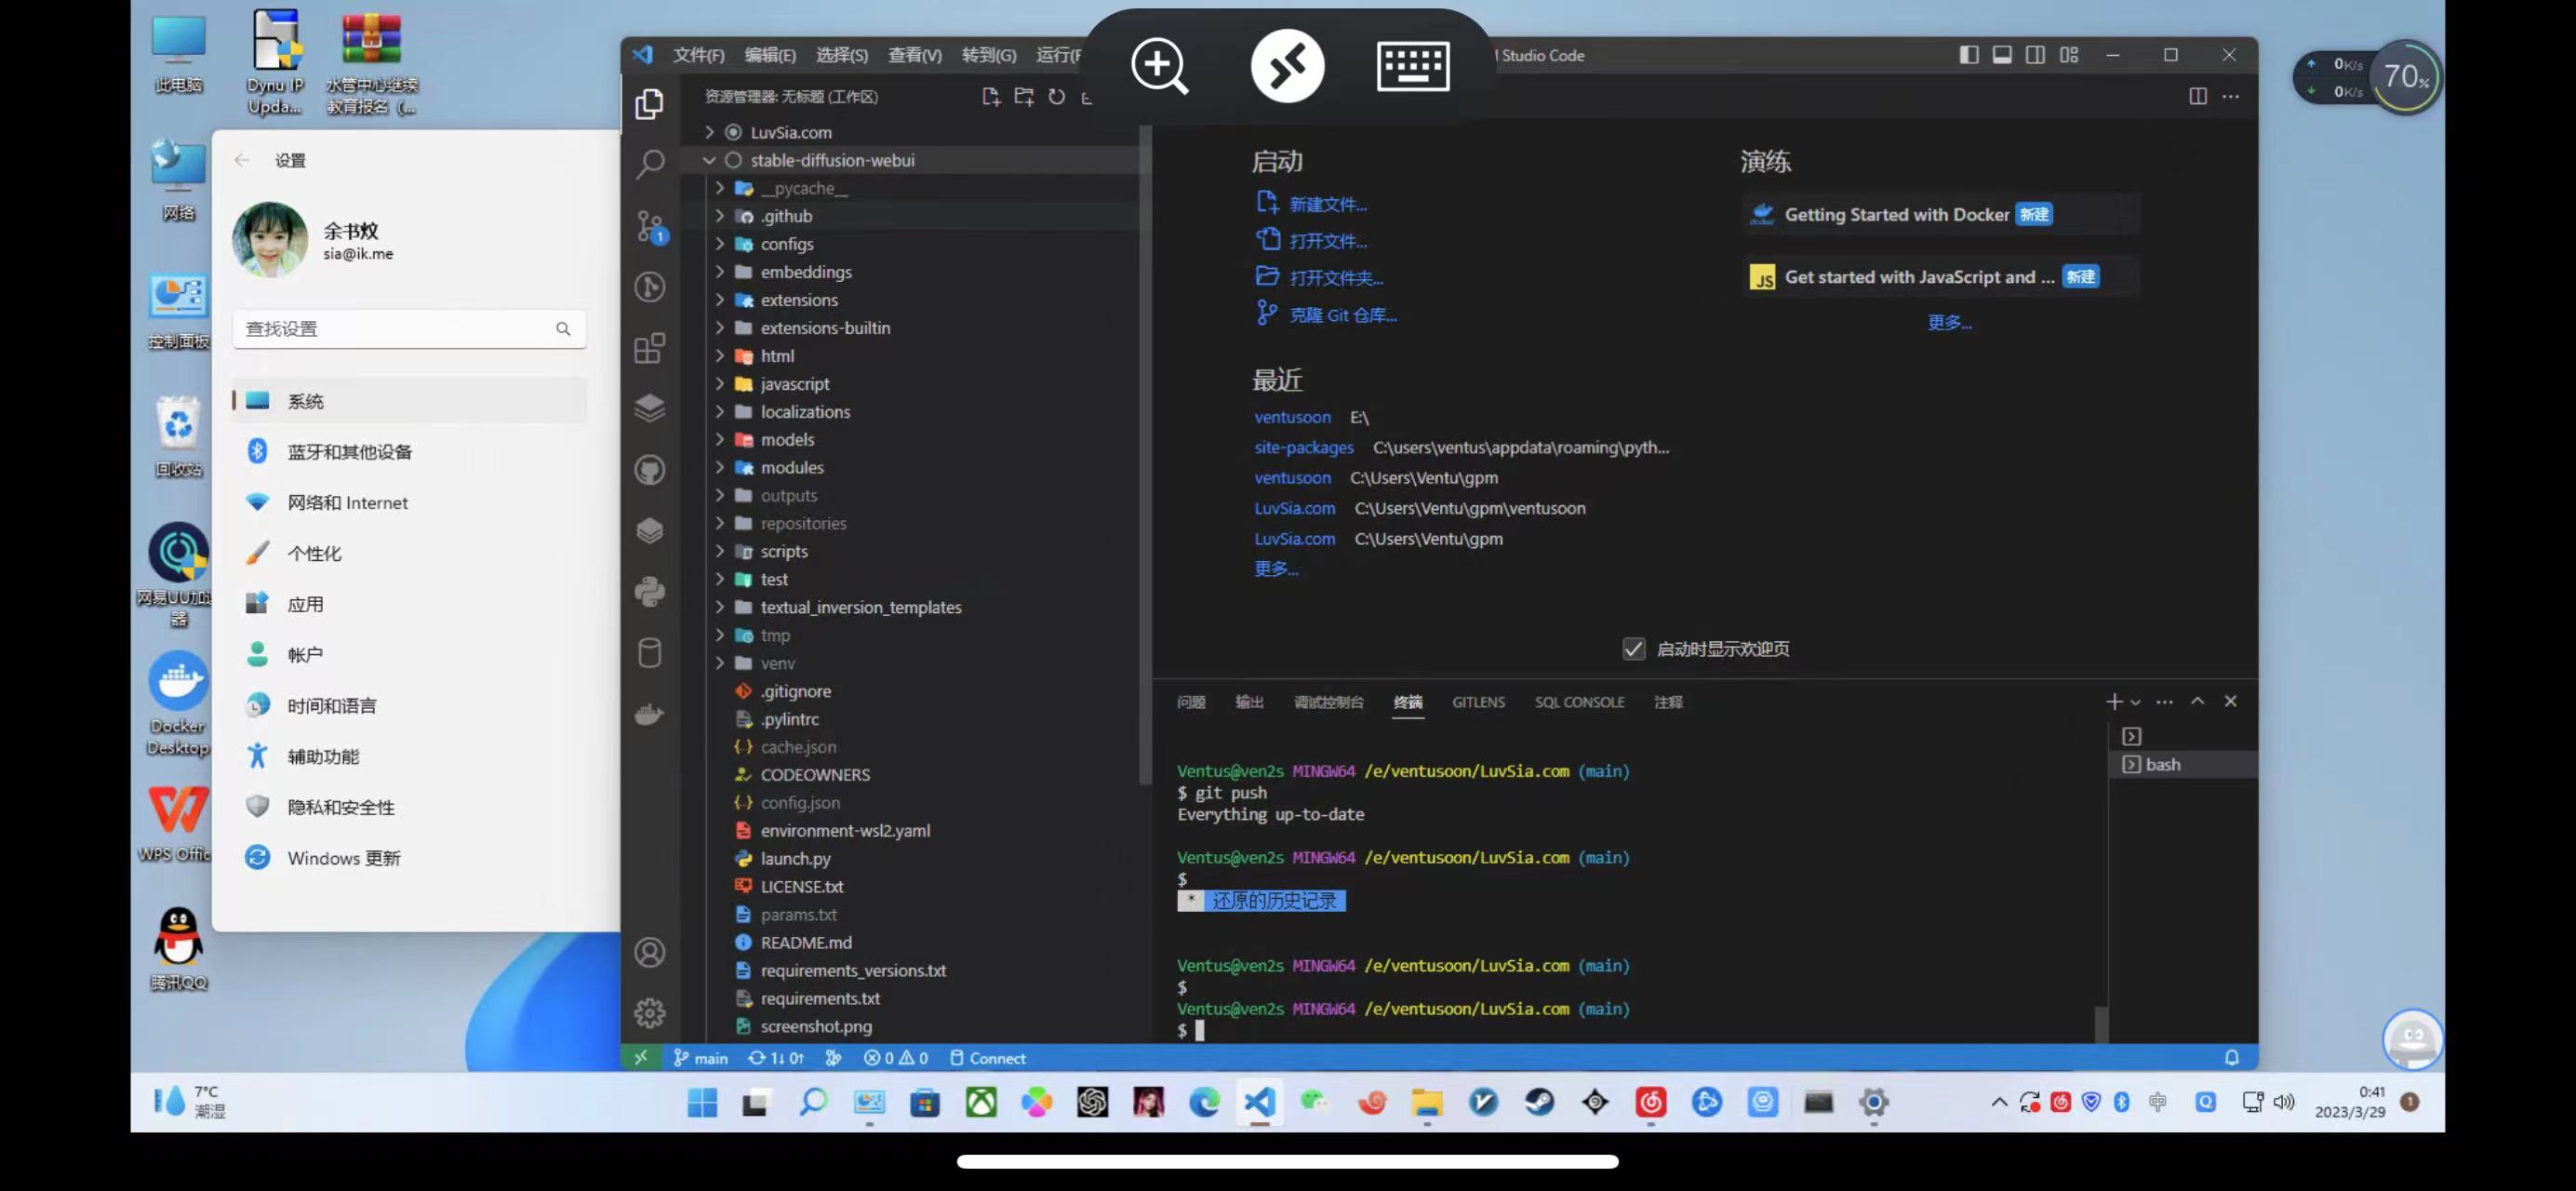This screenshot has width=2576, height=1191.
Task: Open the GitHub view in activity bar
Action: coord(649,469)
